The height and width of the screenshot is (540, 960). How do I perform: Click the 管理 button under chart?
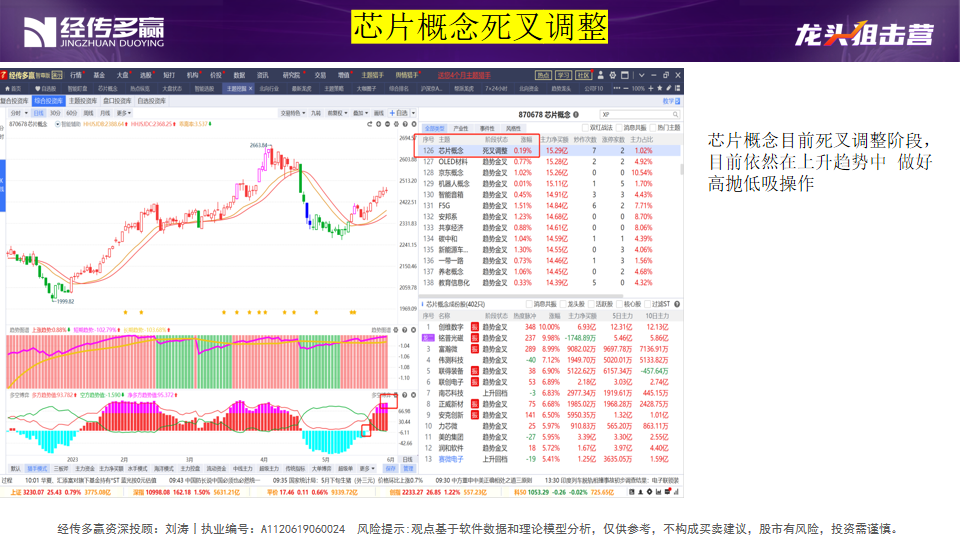pos(408,469)
